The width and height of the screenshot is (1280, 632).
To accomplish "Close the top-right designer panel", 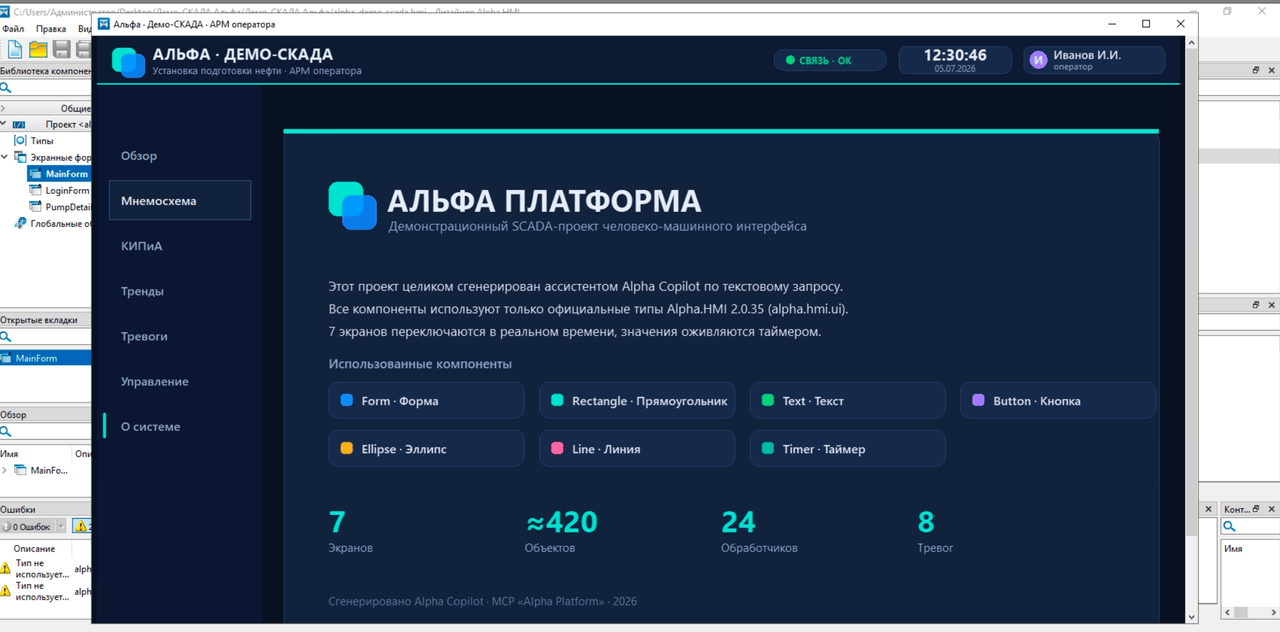I will [x=1272, y=70].
